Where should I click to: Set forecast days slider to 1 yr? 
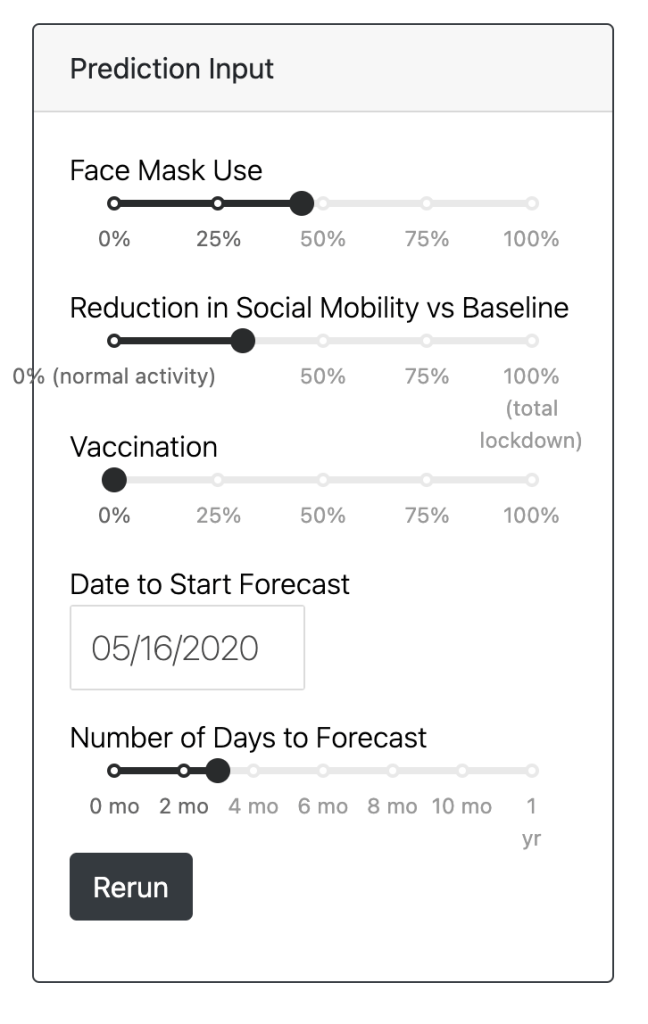[532, 771]
